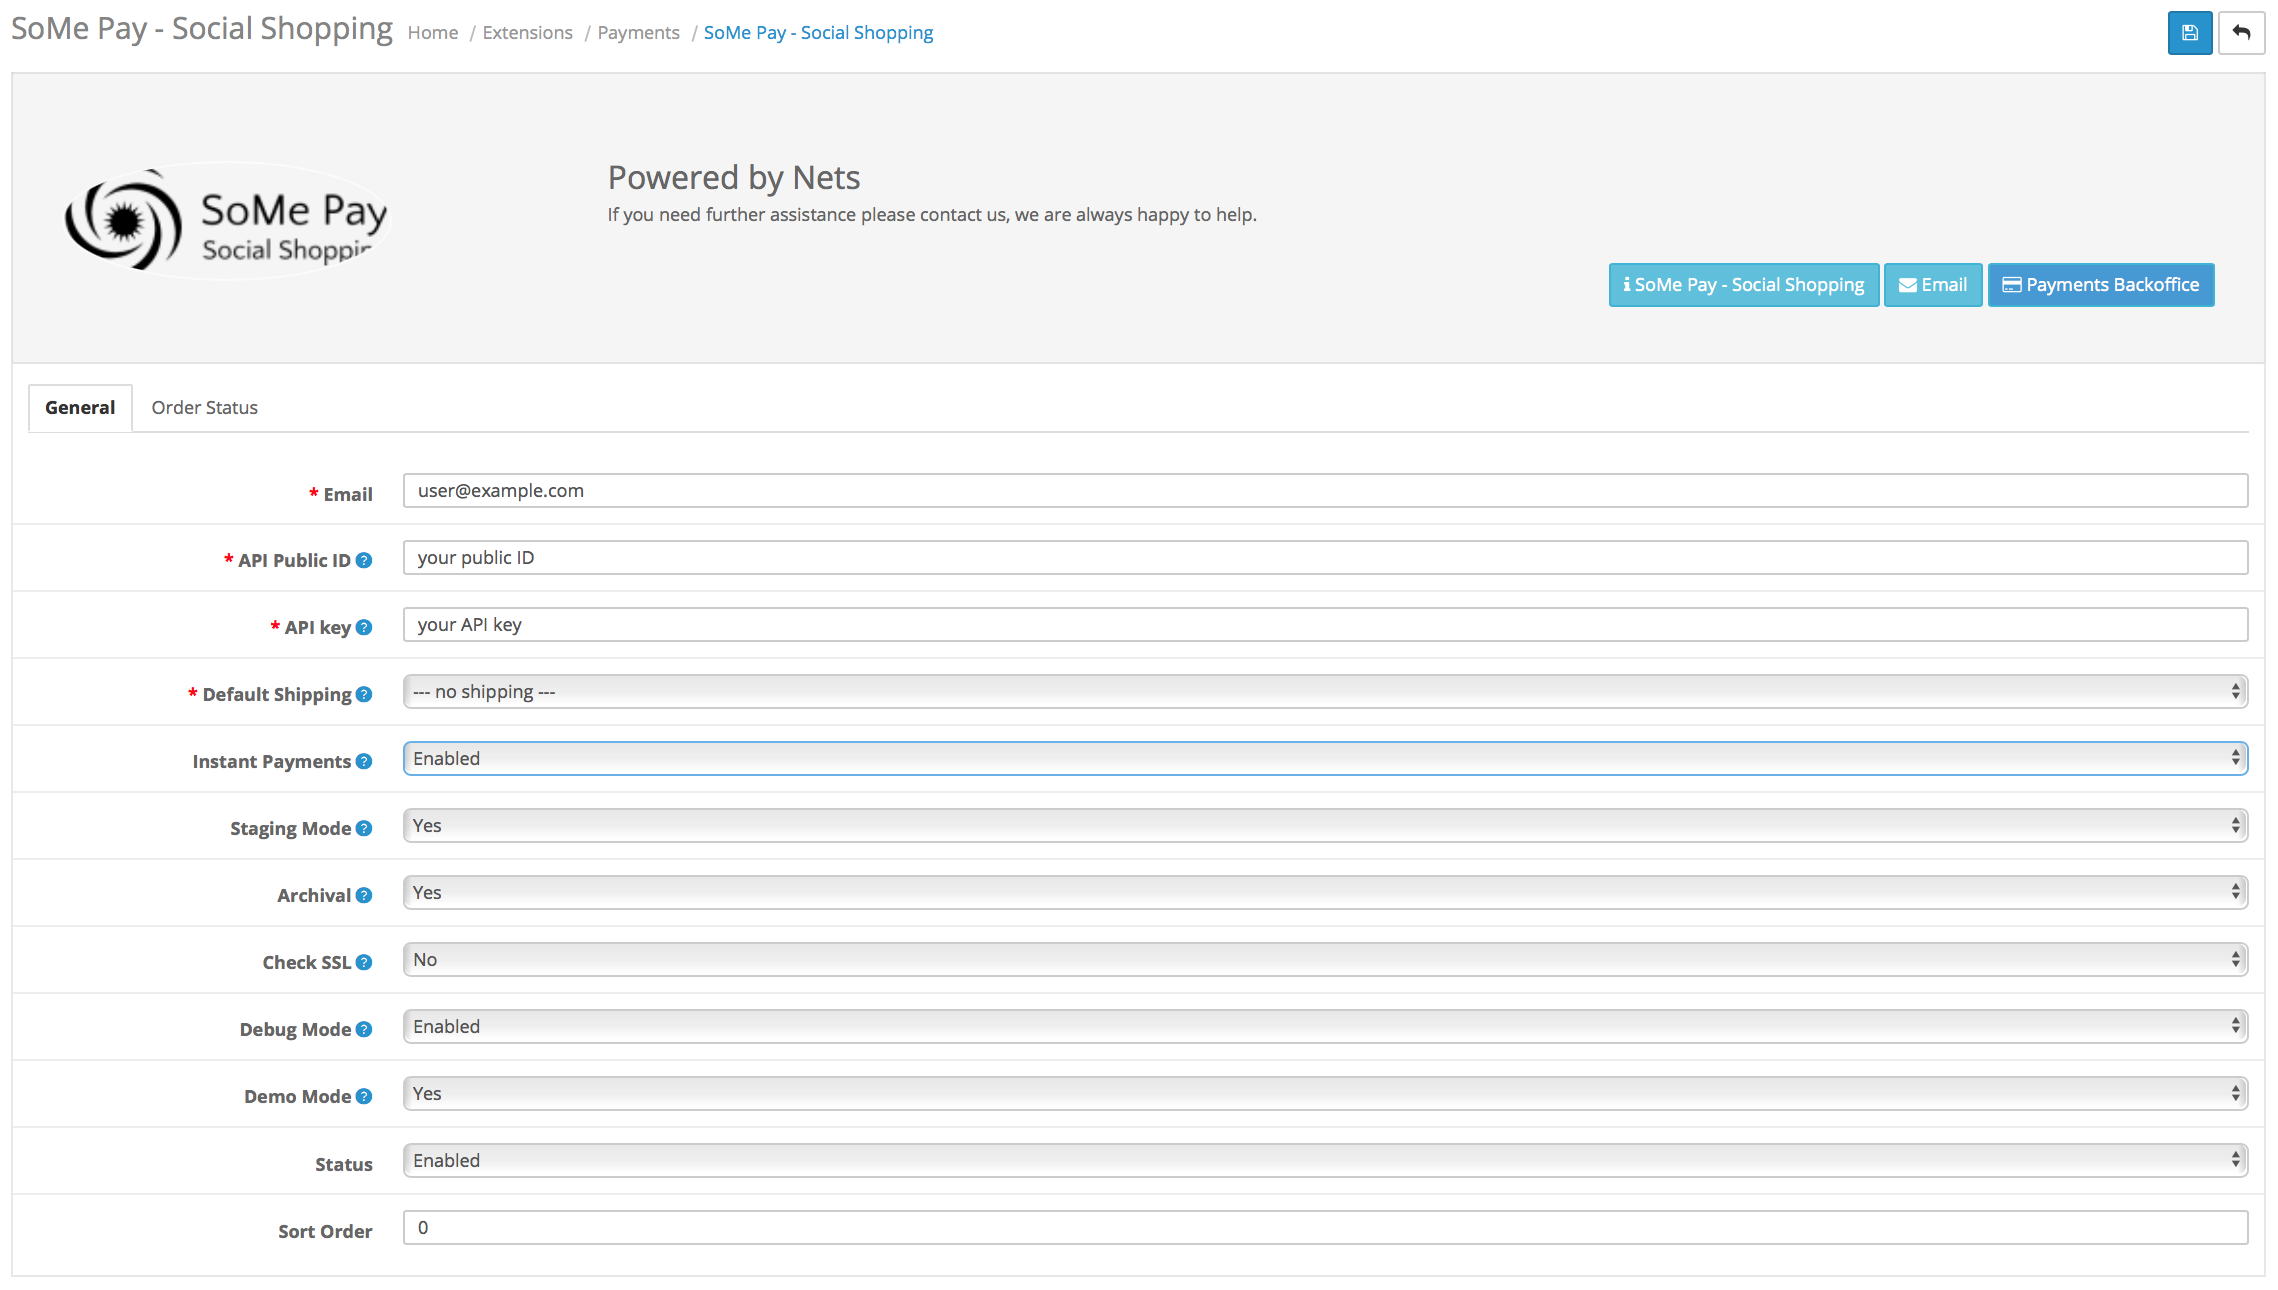Open the Status dropdown
The image size is (2278, 1290).
pos(1325,1160)
